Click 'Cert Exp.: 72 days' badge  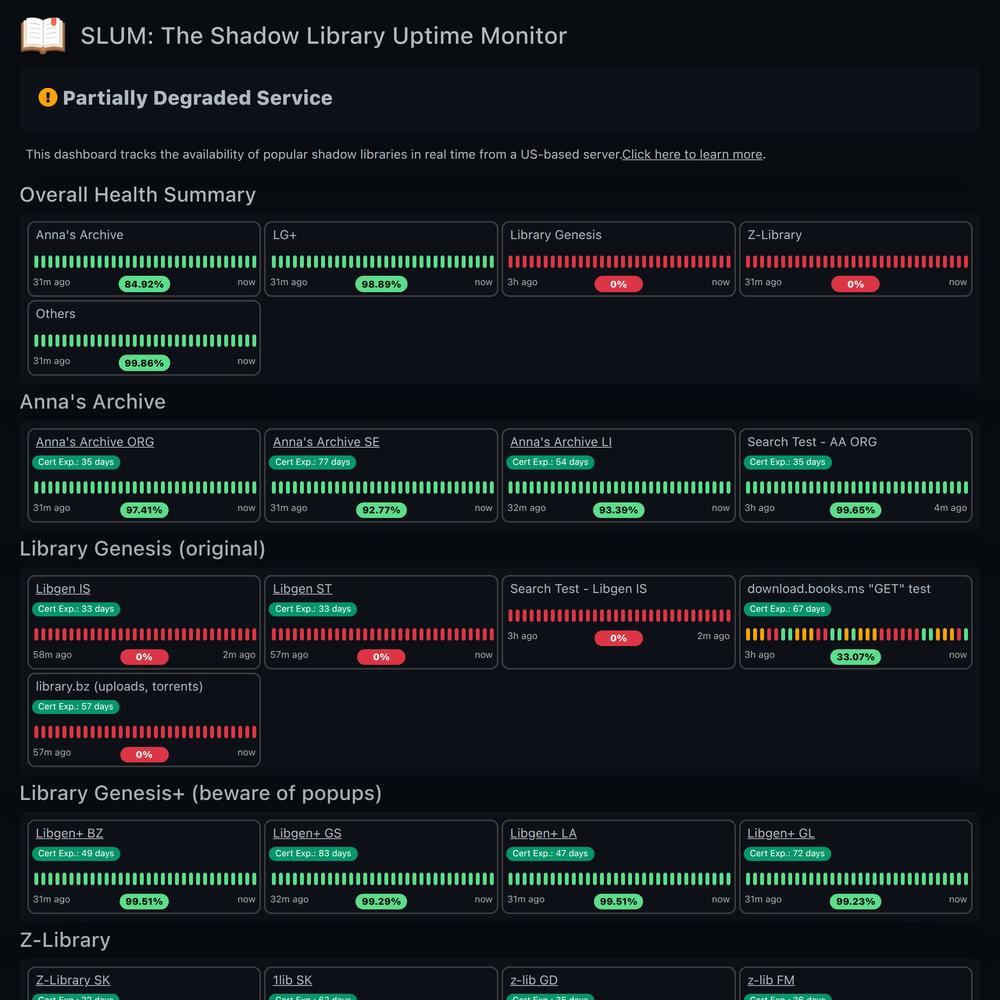(x=787, y=854)
